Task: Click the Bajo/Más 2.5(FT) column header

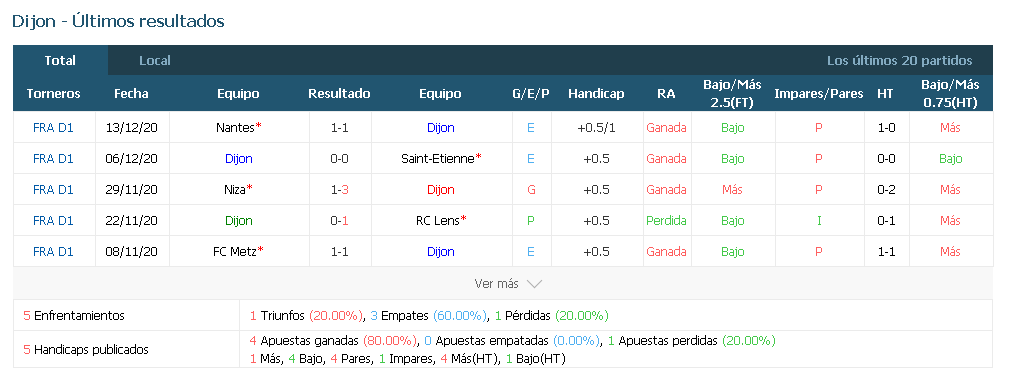Action: [x=732, y=93]
